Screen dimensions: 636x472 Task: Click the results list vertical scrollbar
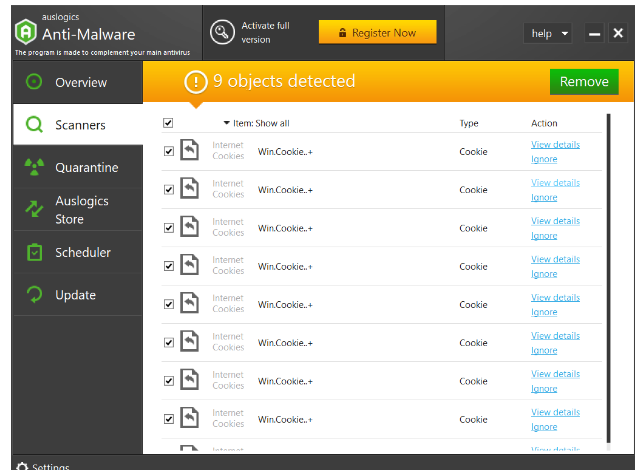(608, 278)
